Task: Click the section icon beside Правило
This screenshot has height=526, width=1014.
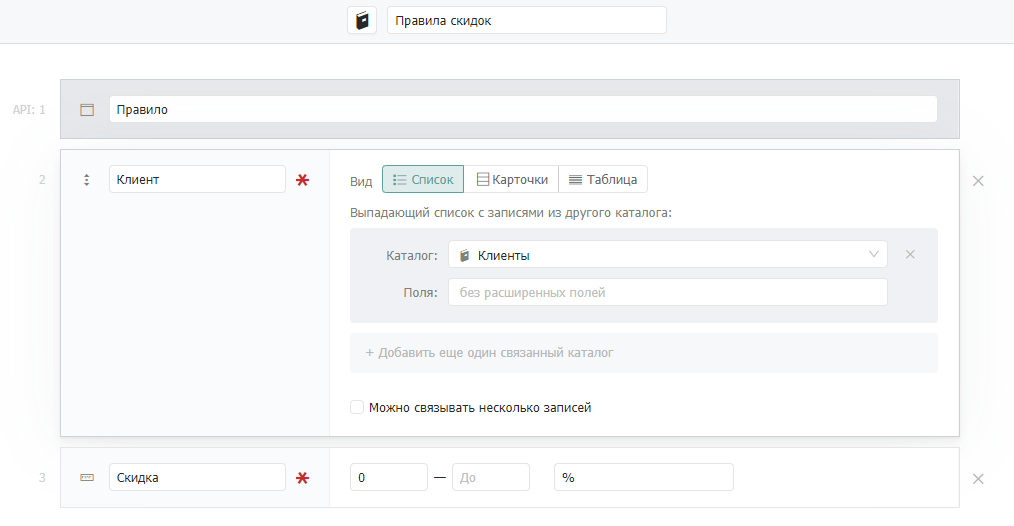Action: (x=87, y=109)
